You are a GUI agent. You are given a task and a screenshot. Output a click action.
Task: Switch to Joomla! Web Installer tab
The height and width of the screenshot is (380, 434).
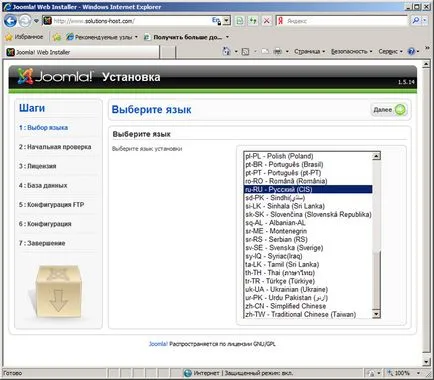[x=82, y=52]
